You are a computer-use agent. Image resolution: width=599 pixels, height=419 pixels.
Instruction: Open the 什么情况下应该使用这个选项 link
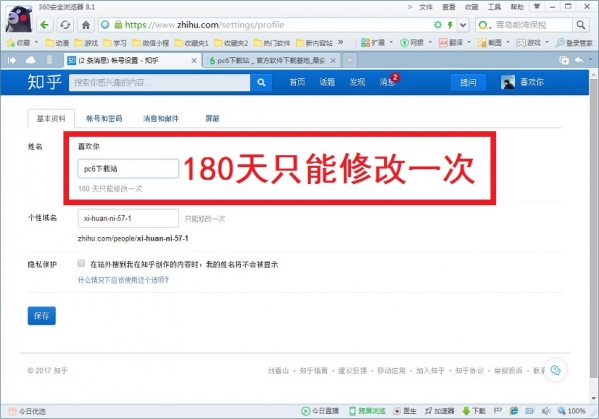pyautogui.click(x=123, y=280)
